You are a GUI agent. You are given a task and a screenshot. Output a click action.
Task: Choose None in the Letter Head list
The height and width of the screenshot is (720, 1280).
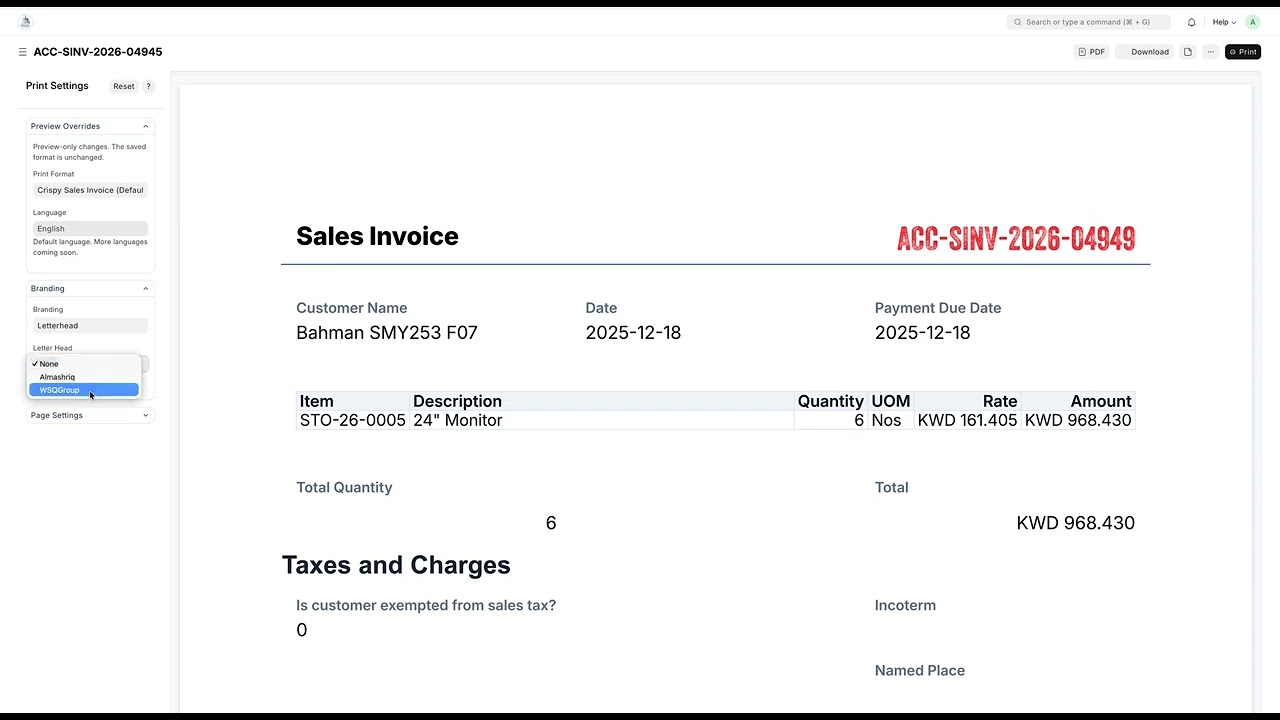click(49, 364)
